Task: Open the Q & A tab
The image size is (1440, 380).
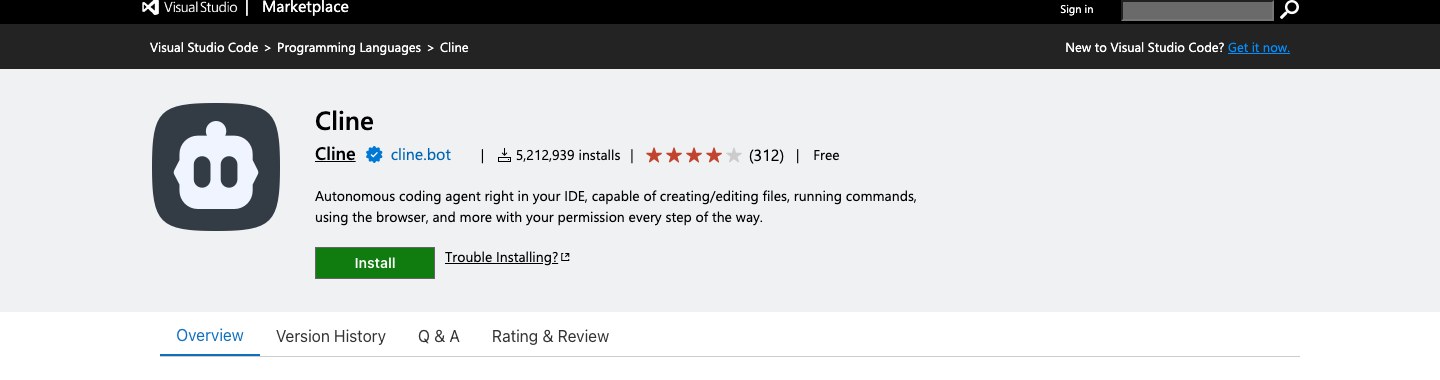Action: [x=439, y=336]
